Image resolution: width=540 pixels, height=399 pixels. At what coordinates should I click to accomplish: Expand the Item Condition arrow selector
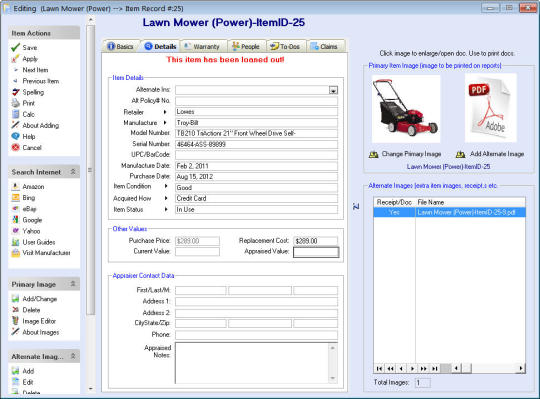tap(166, 186)
